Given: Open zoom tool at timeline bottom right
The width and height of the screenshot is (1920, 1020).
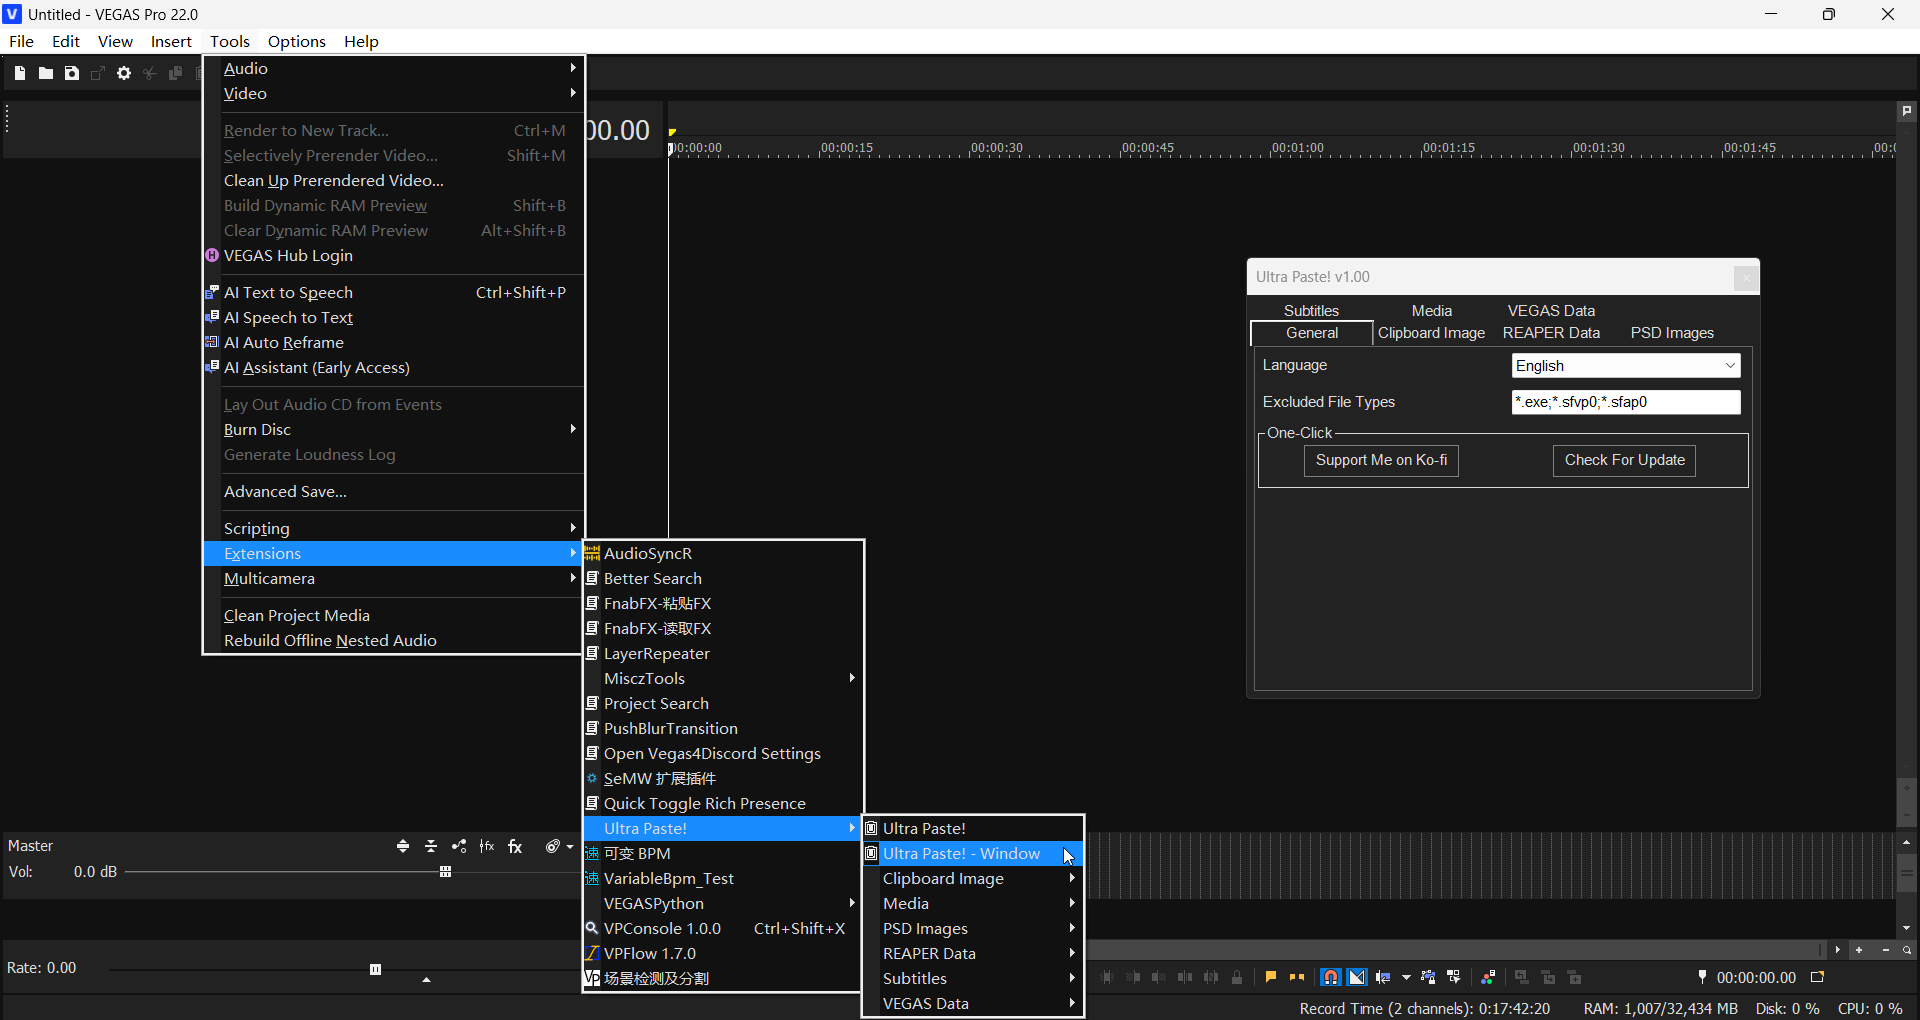Looking at the screenshot, I should click(x=1908, y=950).
